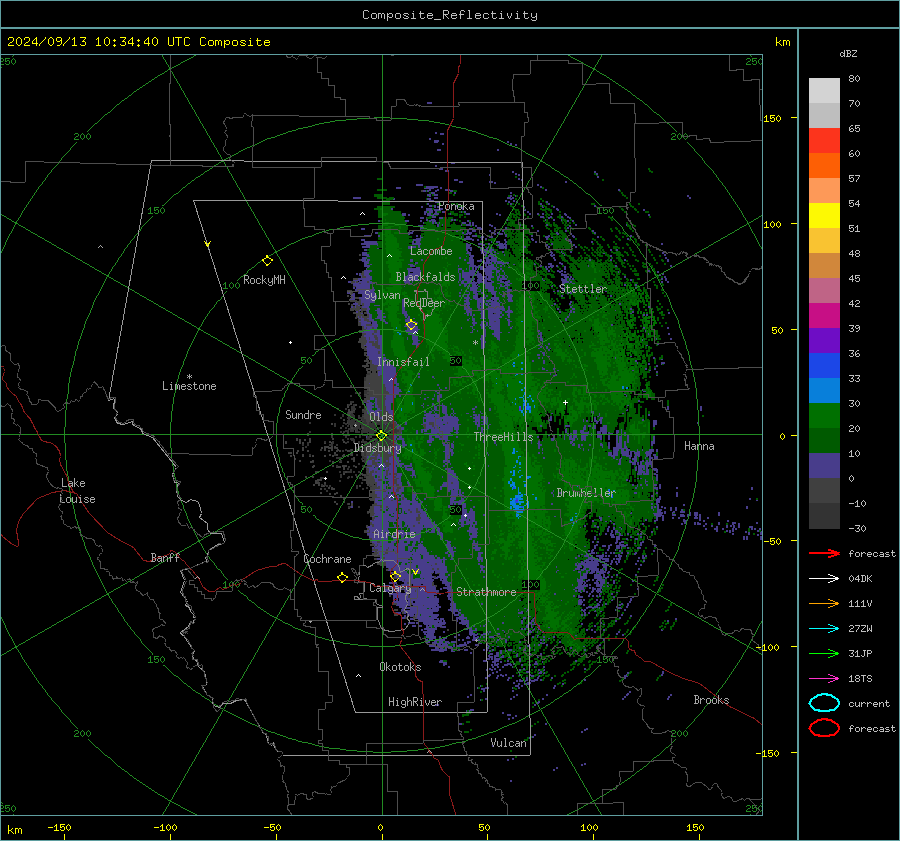Viewport: 900px width, 841px height.
Task: Click the 100 range label left of Stettler
Action: (530, 285)
